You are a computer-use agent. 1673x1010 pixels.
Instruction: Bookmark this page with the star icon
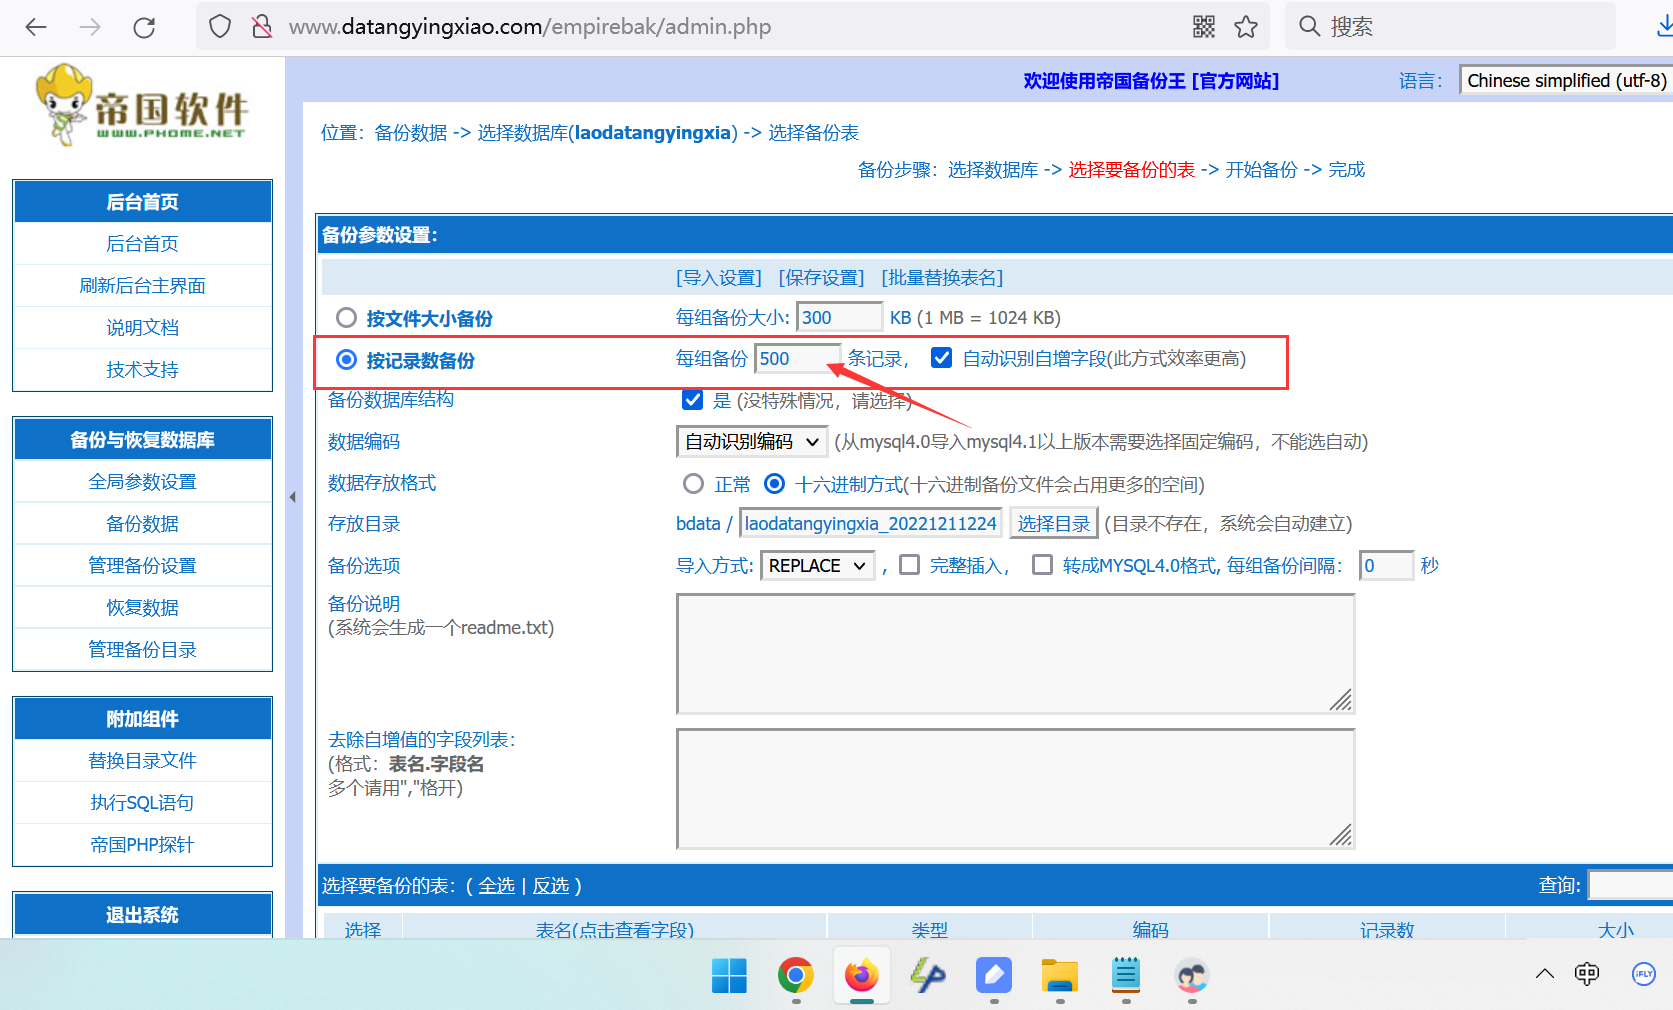click(1246, 27)
